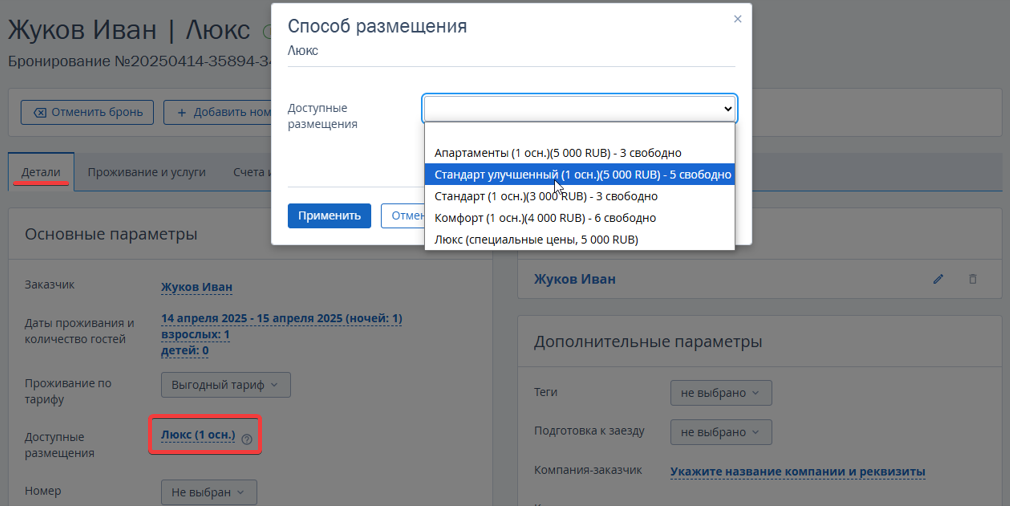
Task: Open the Доступные размещения combo box in the dialog
Action: (x=580, y=109)
